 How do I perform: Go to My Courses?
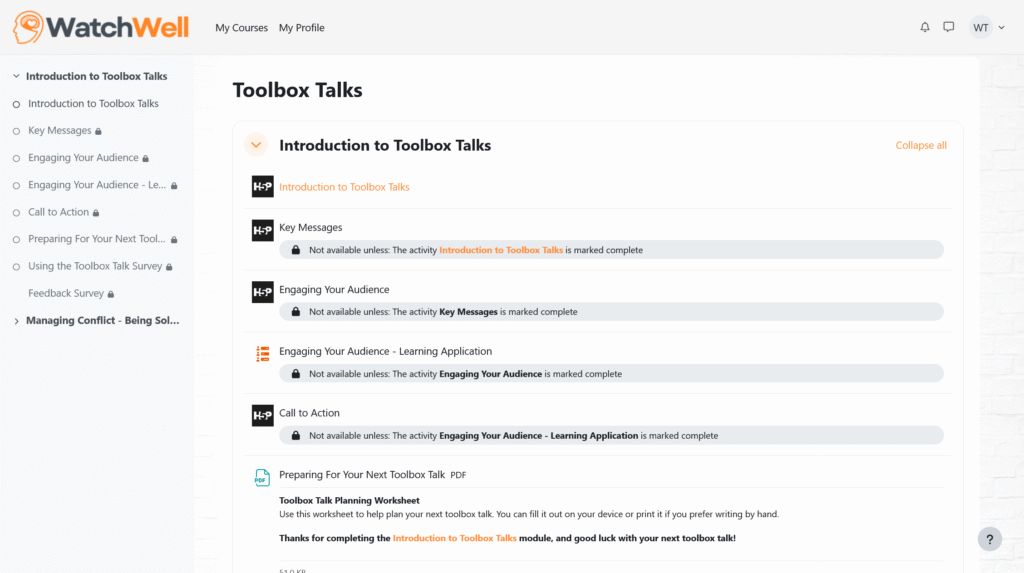tap(241, 28)
